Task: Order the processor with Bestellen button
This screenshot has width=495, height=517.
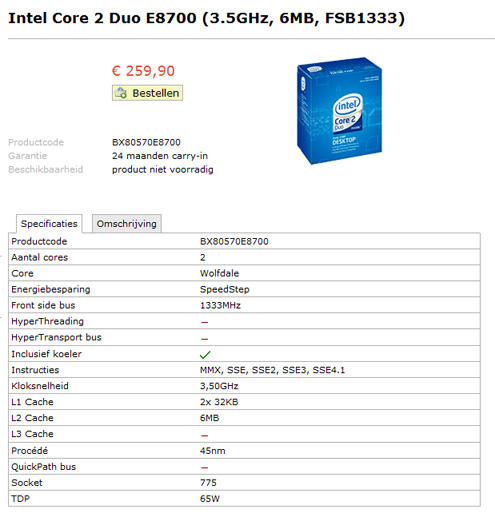Action: pos(147,93)
